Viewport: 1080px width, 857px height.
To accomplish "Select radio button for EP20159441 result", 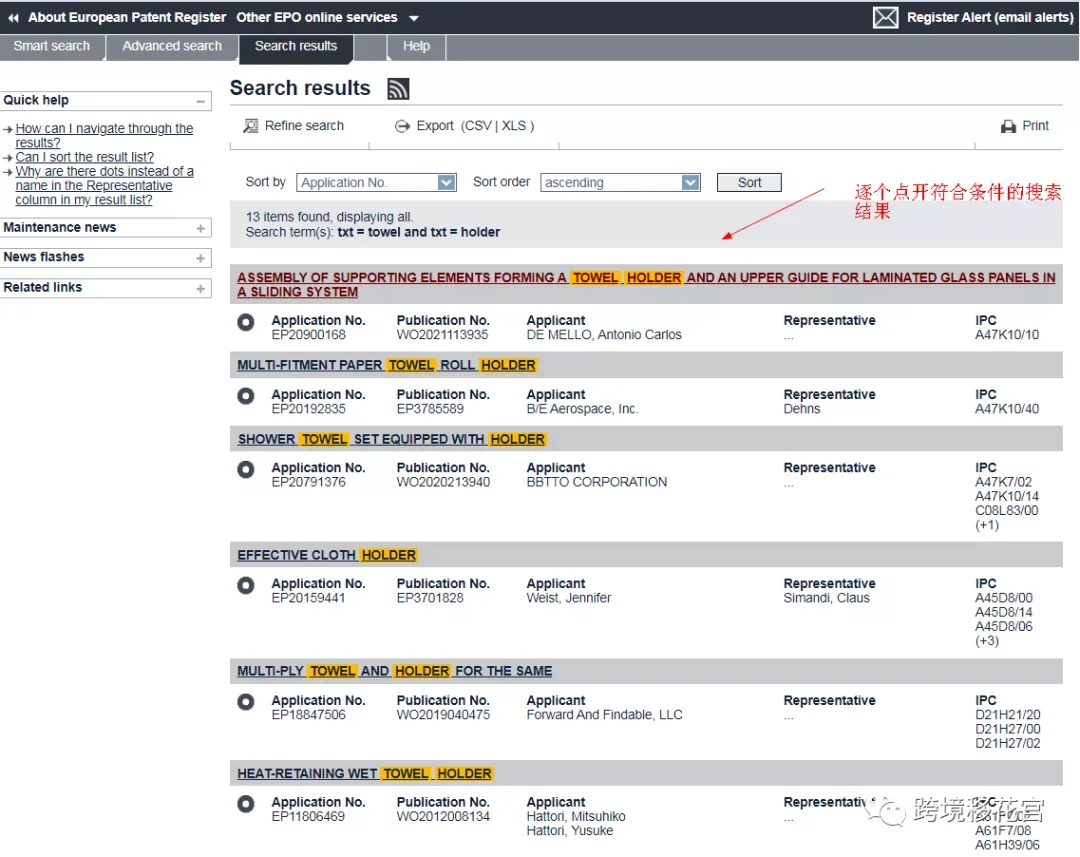I will click(246, 585).
